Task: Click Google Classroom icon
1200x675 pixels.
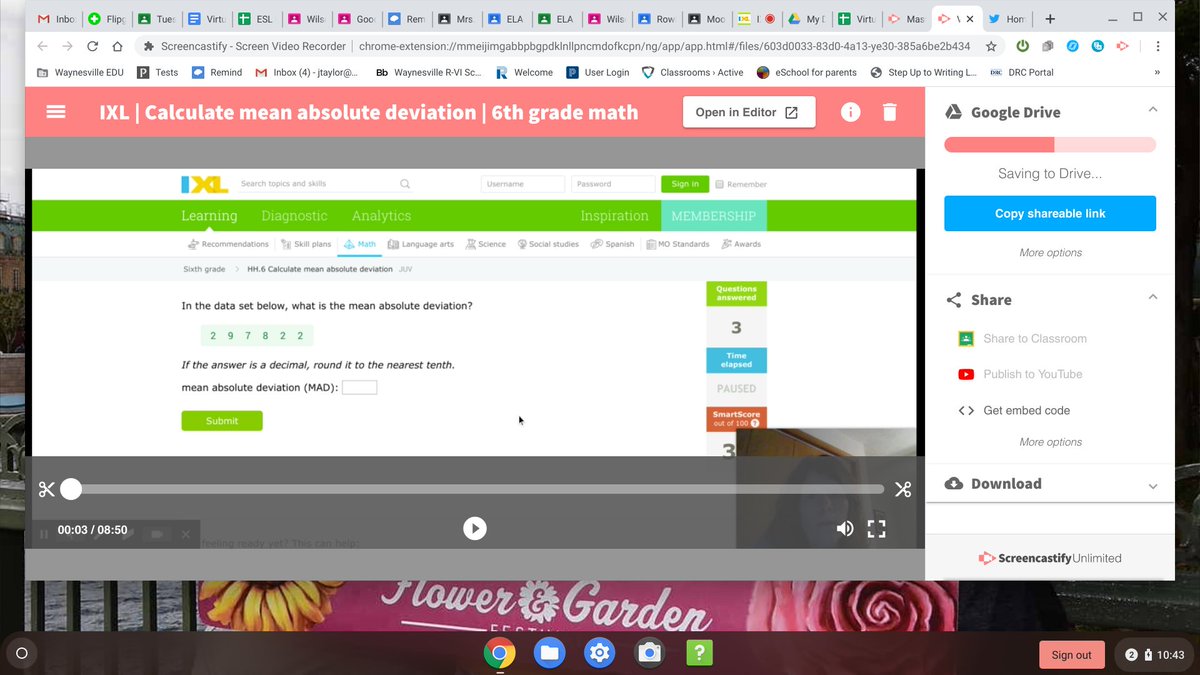Action: click(x=966, y=338)
